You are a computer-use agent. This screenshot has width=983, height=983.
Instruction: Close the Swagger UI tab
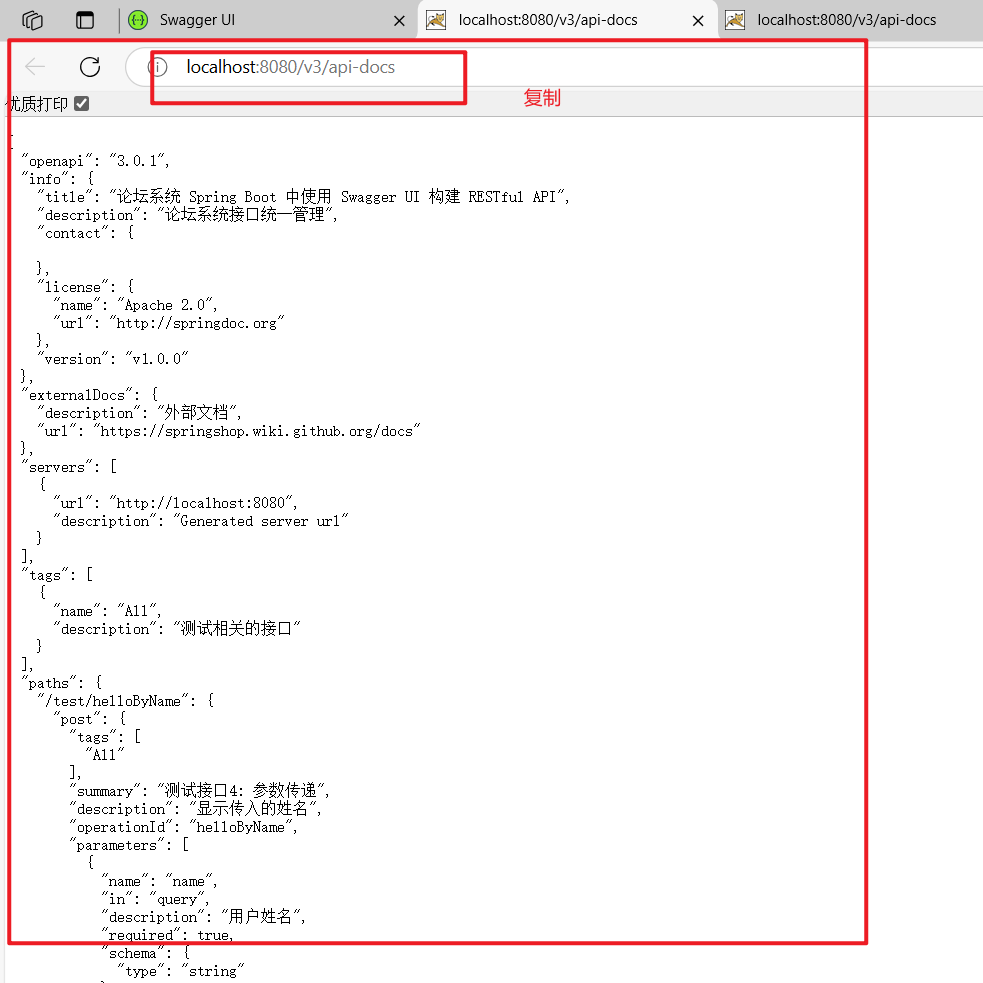click(399, 21)
